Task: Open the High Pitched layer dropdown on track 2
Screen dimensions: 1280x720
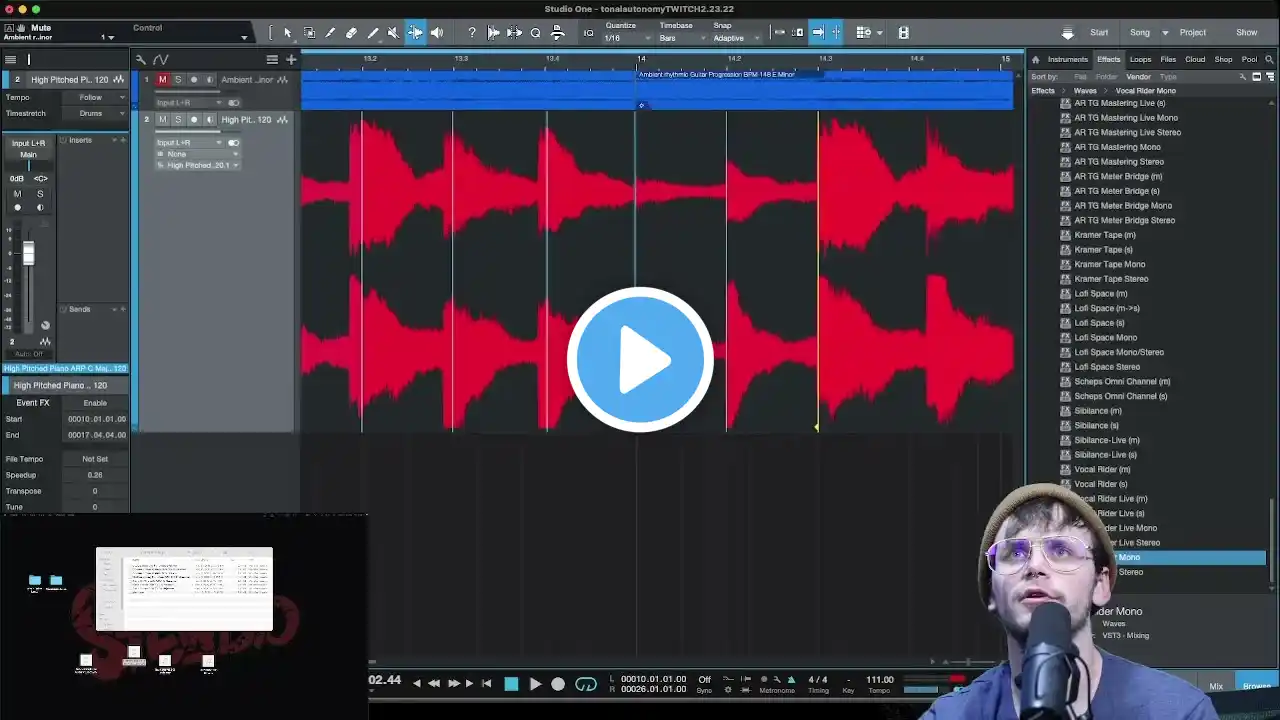Action: (x=198, y=165)
